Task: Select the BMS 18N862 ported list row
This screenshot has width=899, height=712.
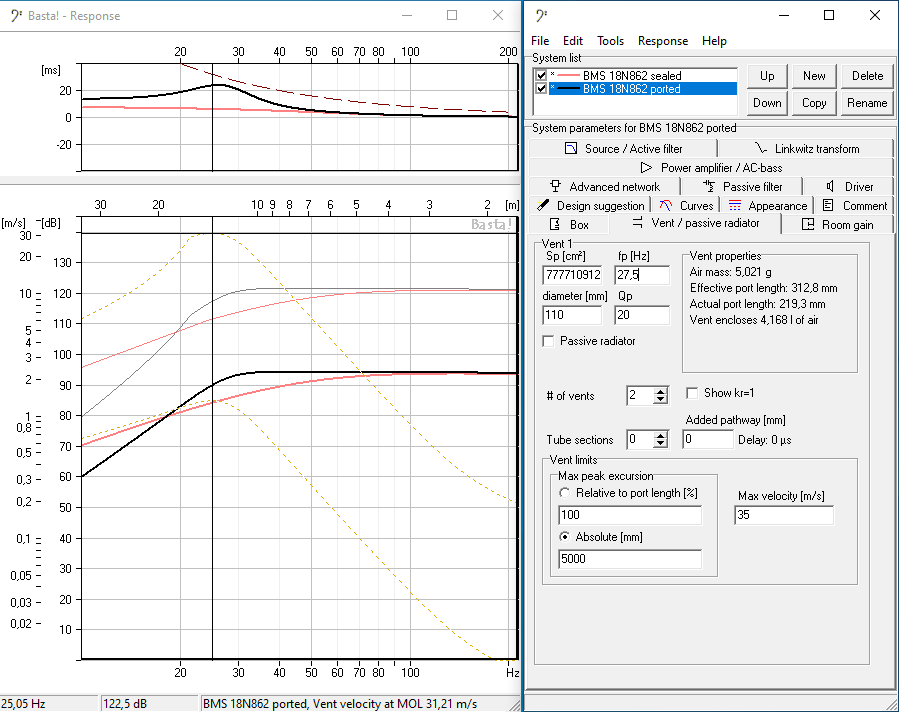Action: tap(643, 89)
